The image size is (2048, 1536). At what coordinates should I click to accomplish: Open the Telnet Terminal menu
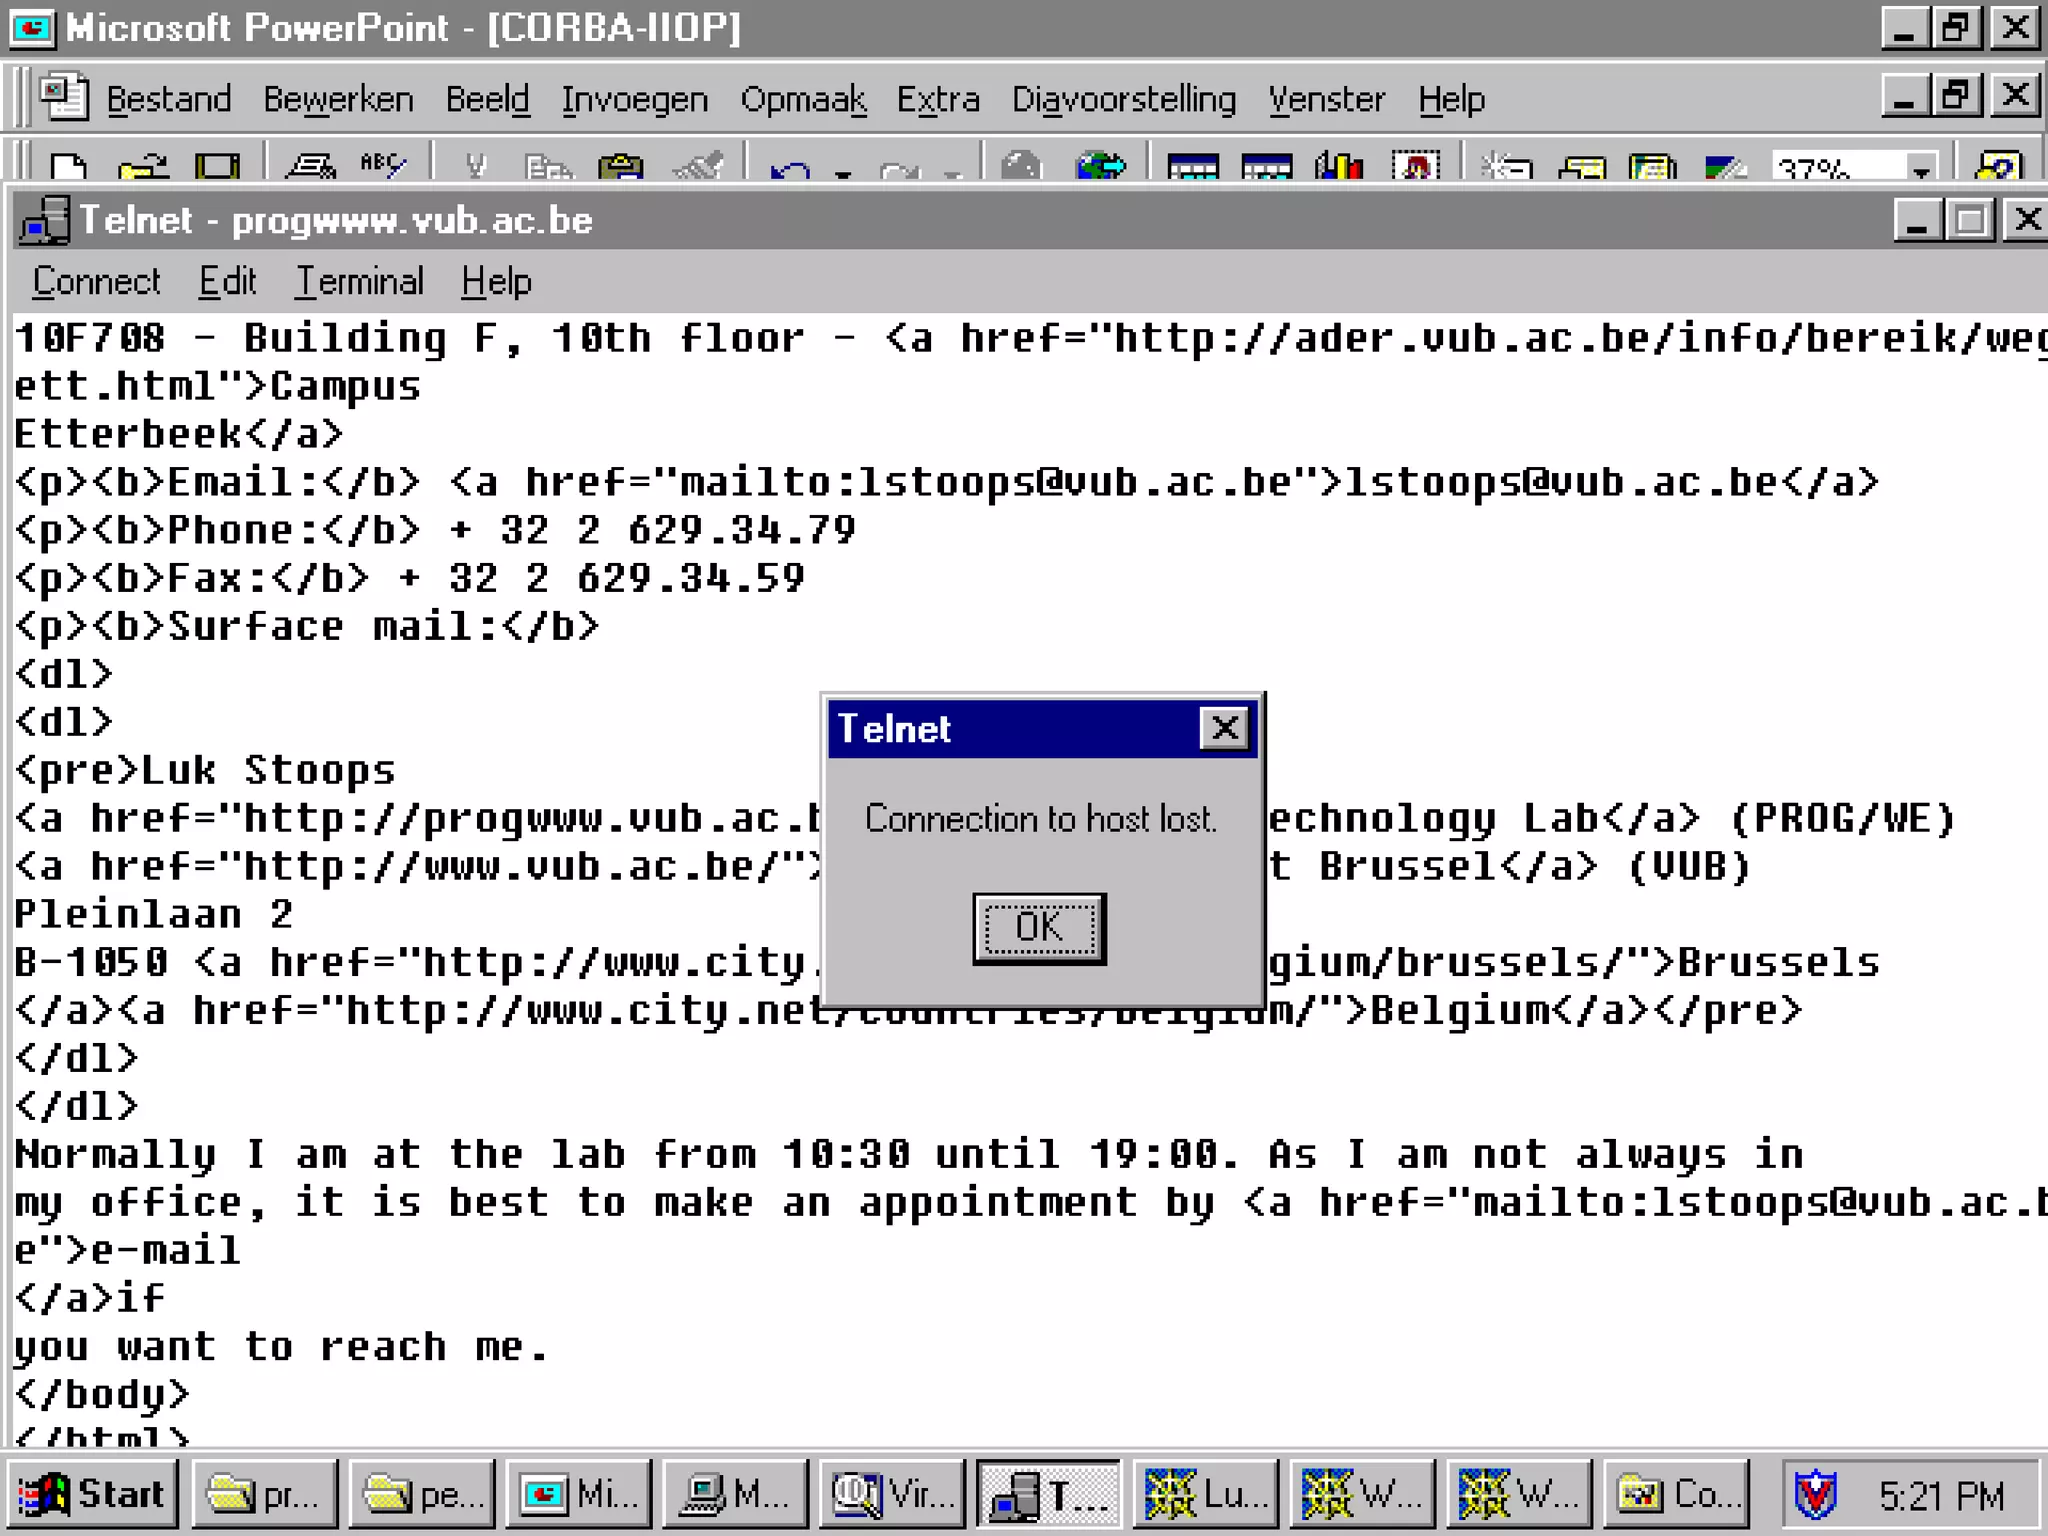point(359,282)
